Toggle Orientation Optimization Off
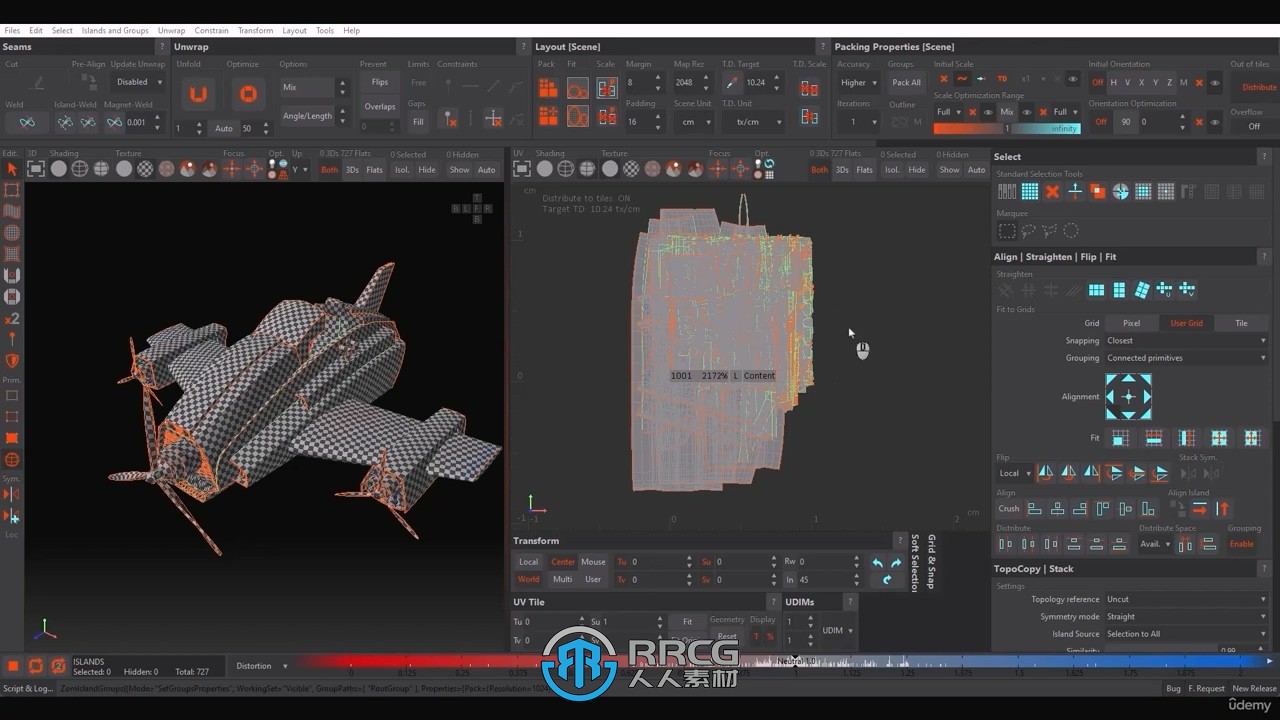This screenshot has width=1280, height=720. pos(1101,122)
